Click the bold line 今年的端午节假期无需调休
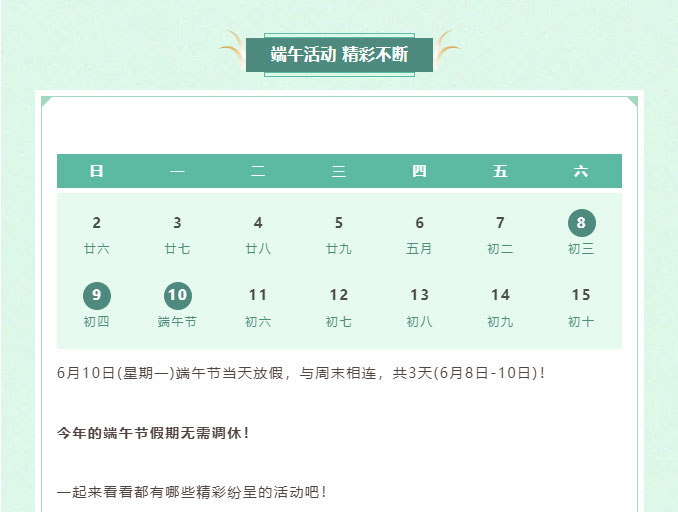Image resolution: width=678 pixels, height=512 pixels. point(154,433)
